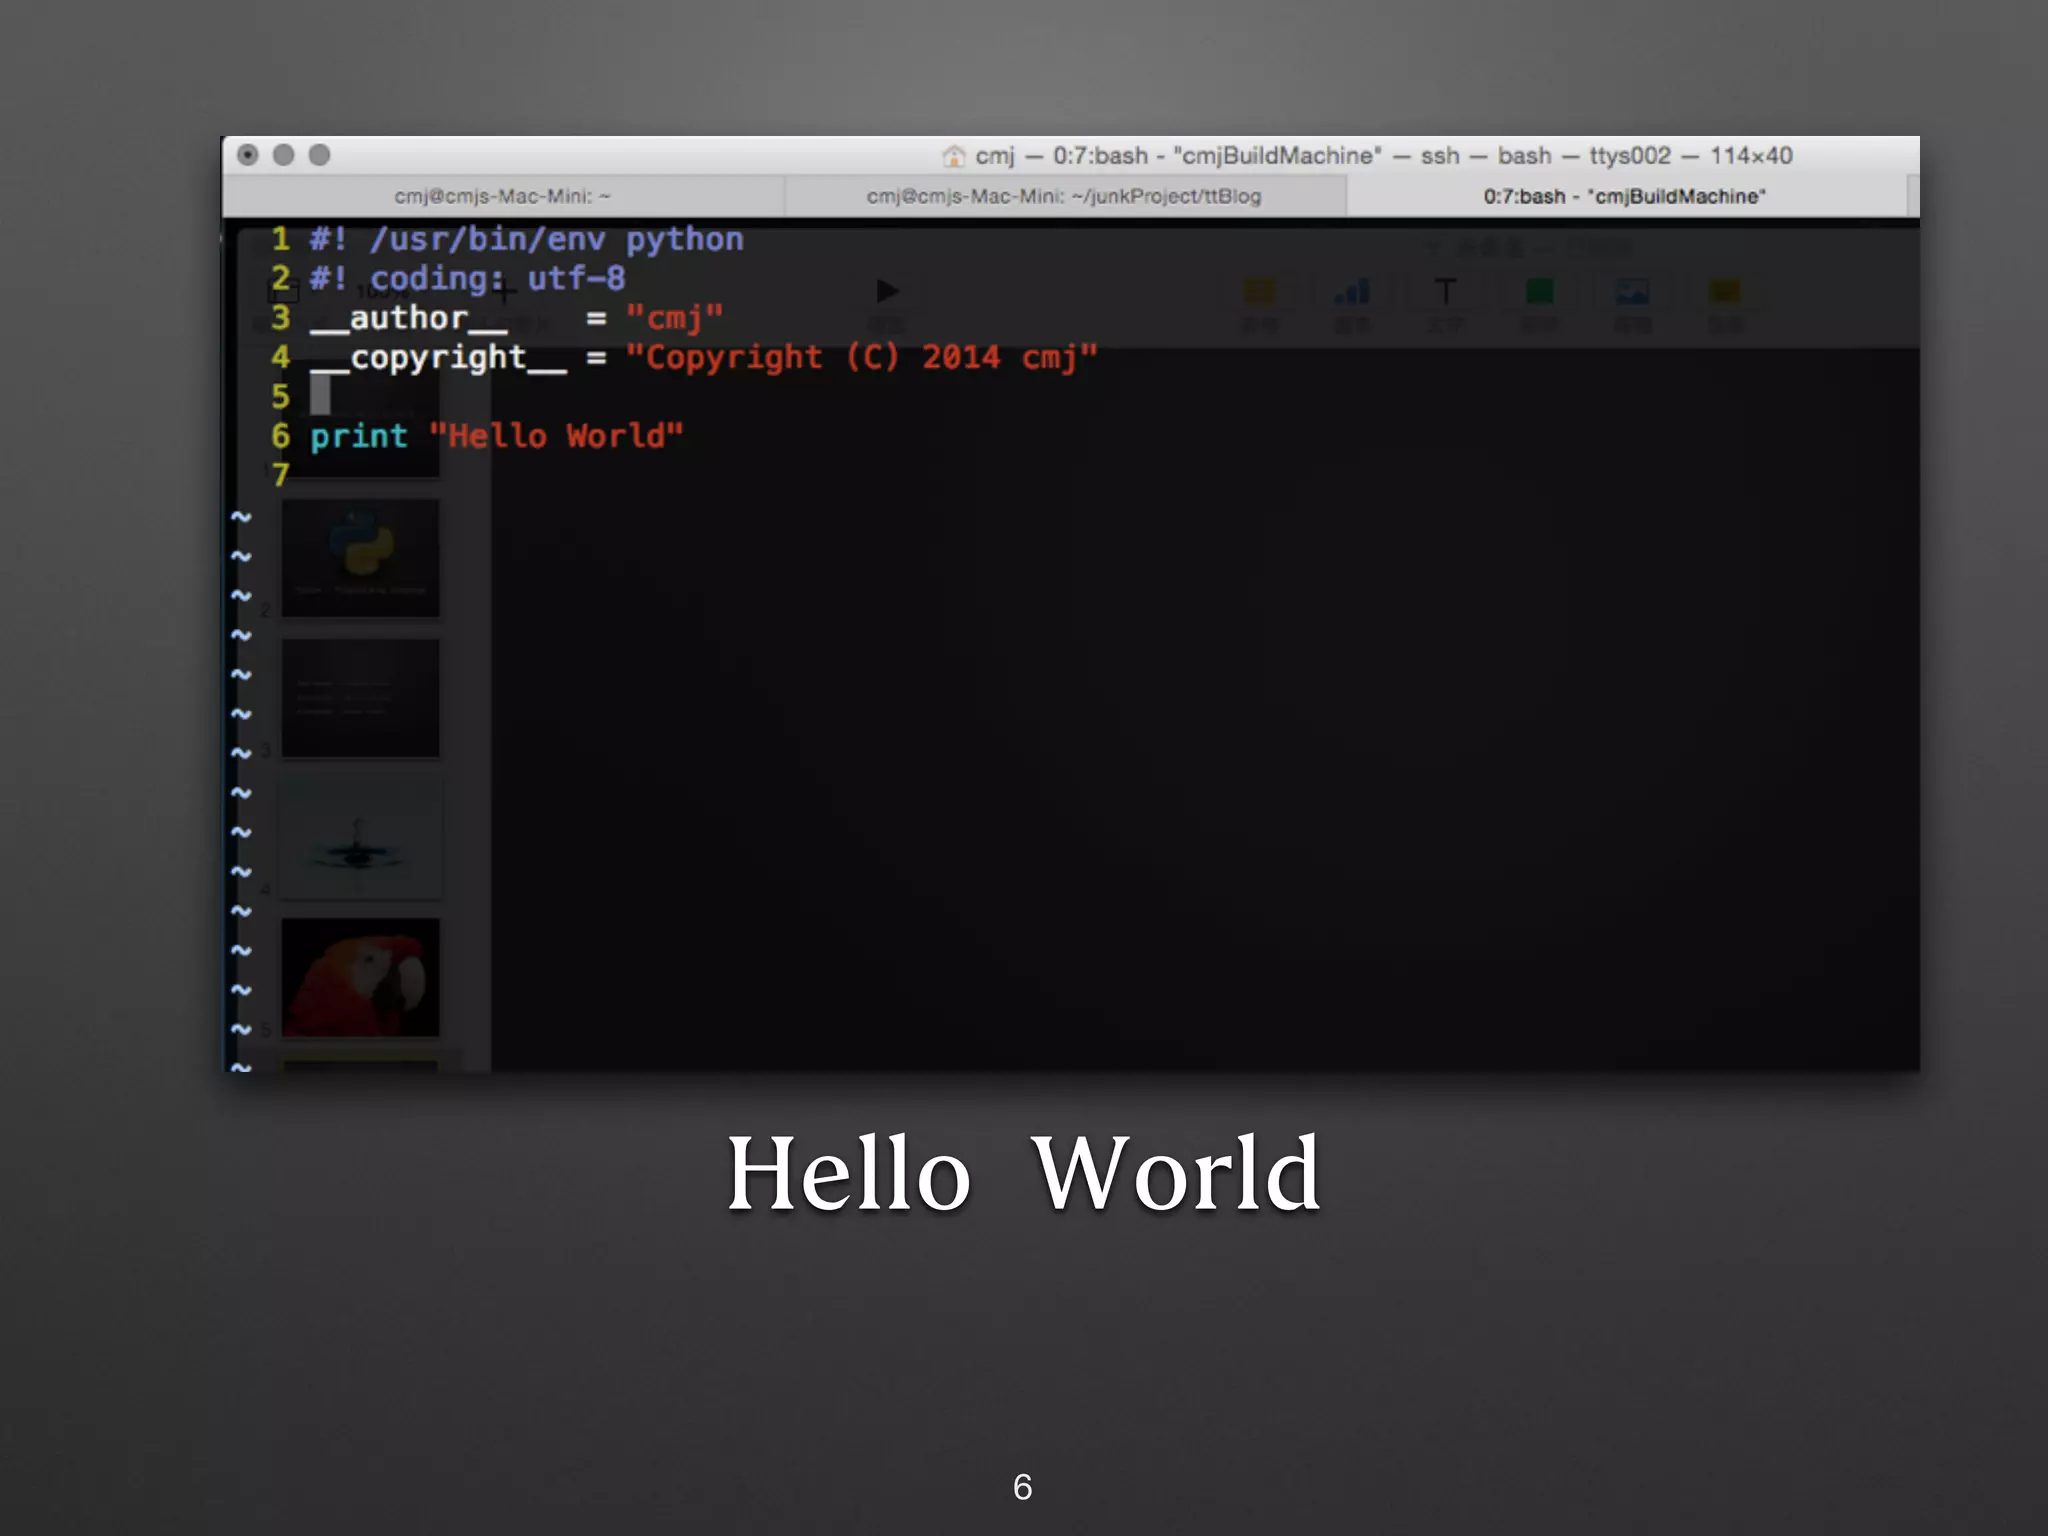Click the '__author__' variable name
This screenshot has width=2048, height=1536.
[409, 319]
